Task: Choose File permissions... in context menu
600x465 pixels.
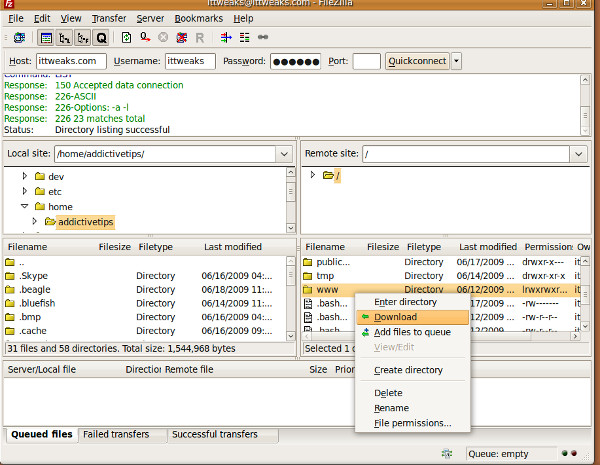Action: click(412, 423)
